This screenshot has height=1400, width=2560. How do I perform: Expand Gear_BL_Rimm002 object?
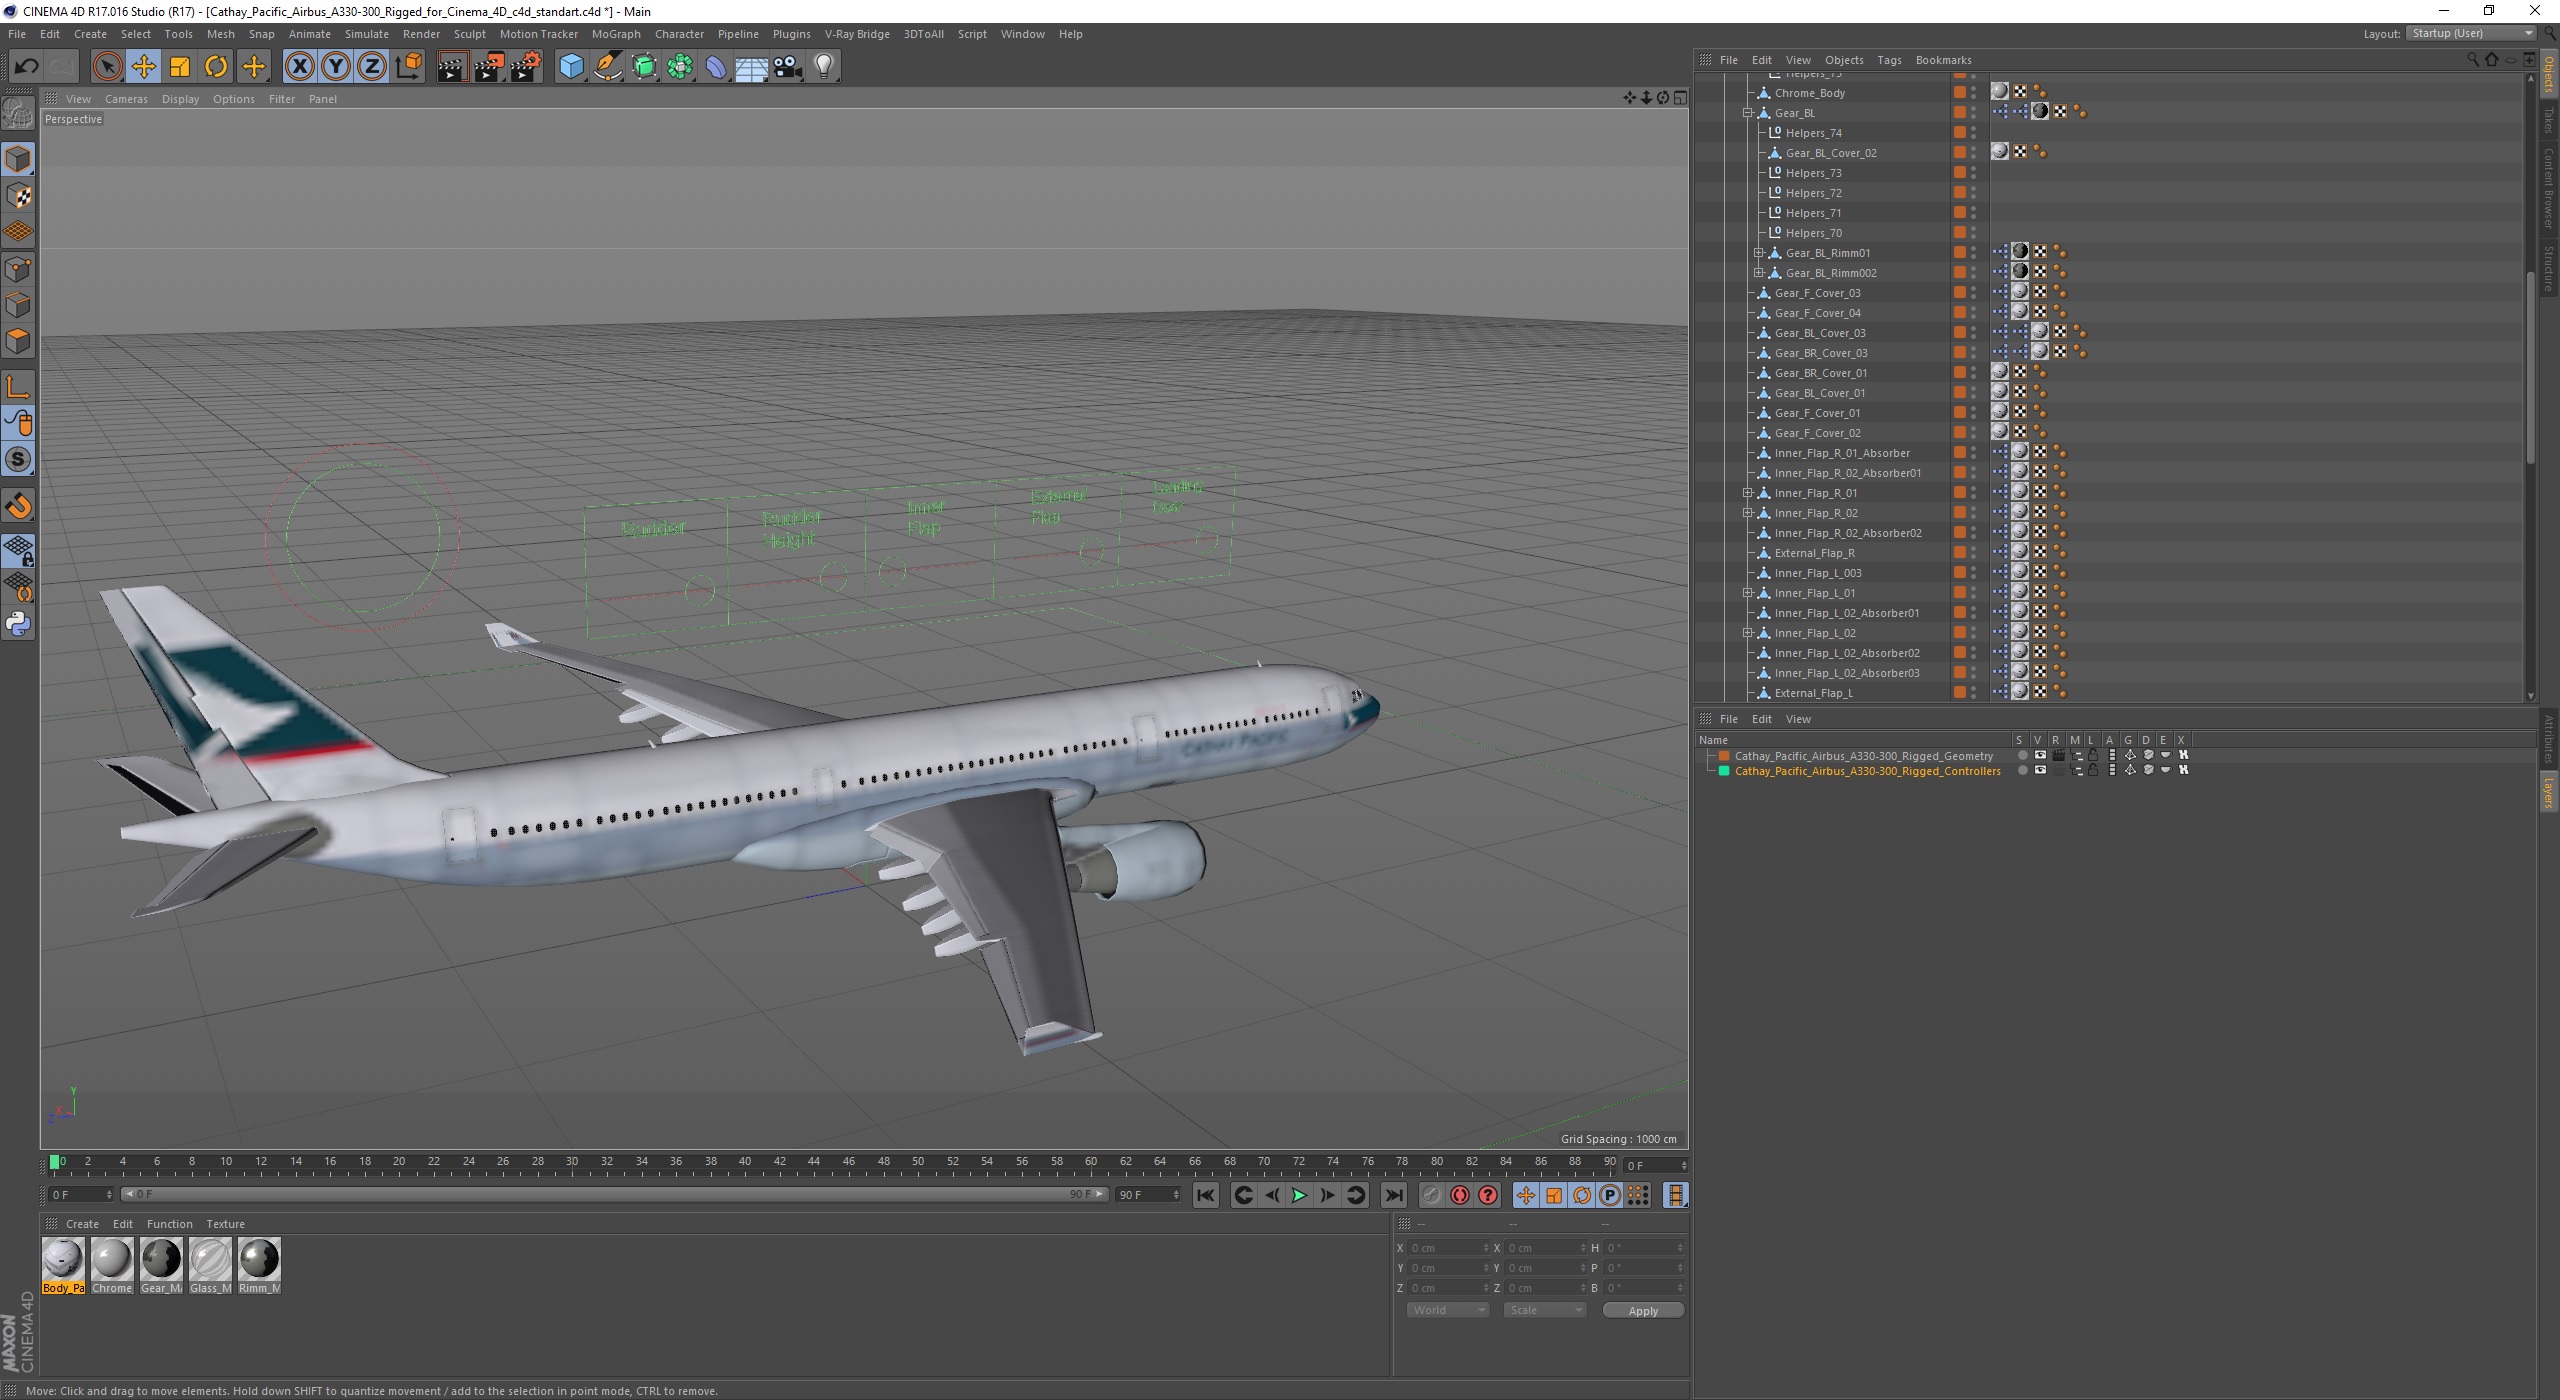[x=1759, y=273]
